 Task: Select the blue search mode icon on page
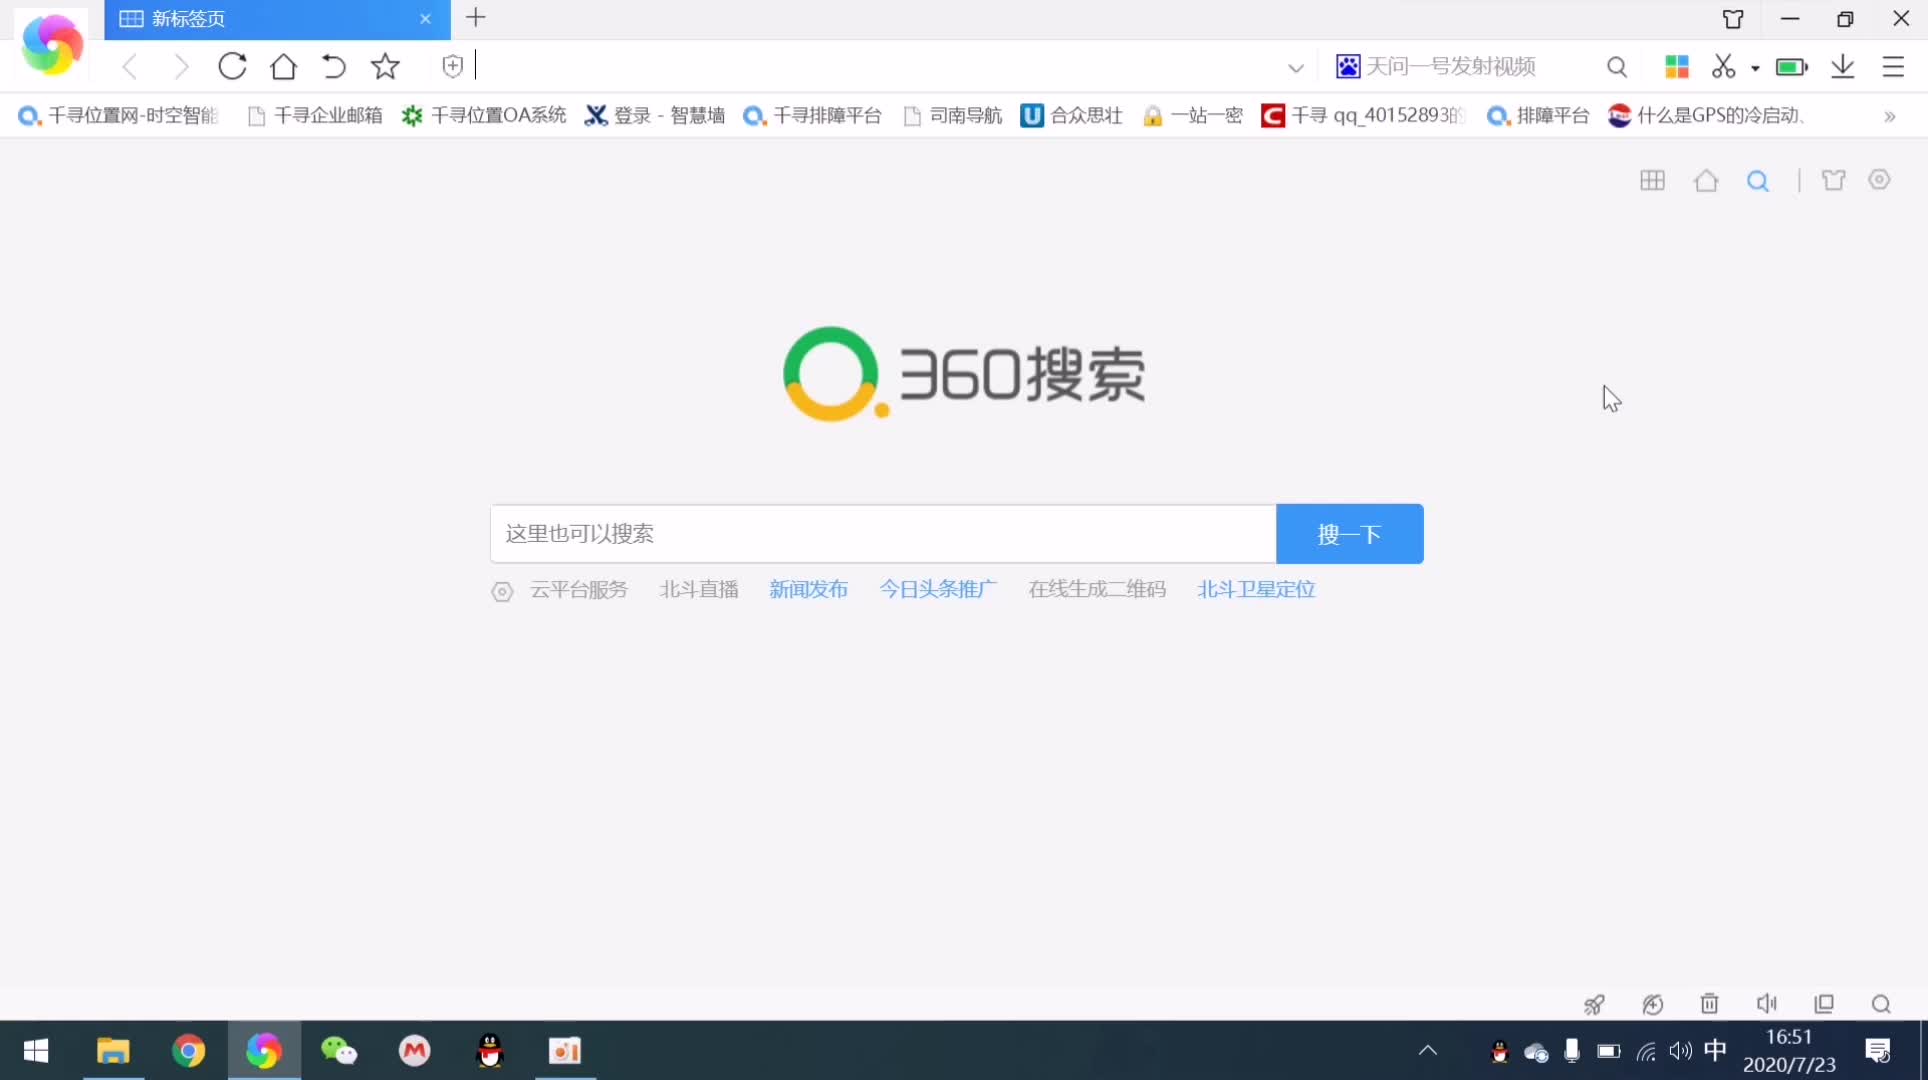(1758, 181)
